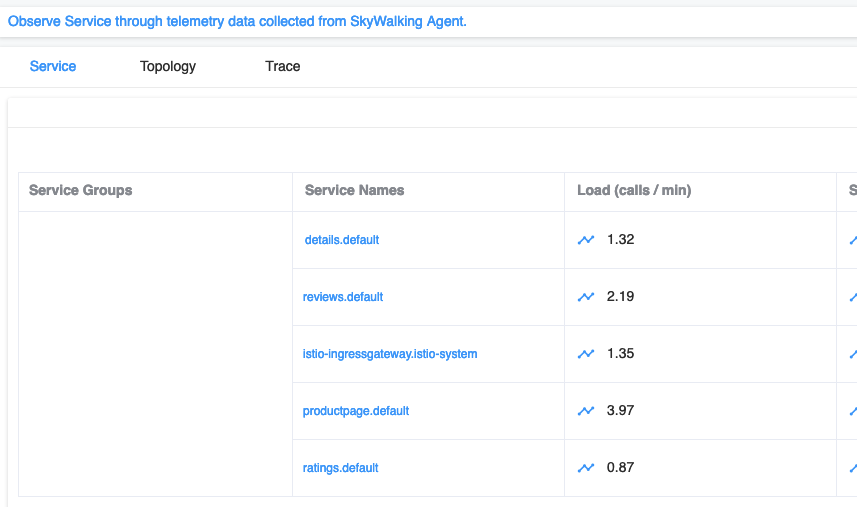Click the Service Names column header
Viewport: 857px width, 507px height.
click(355, 190)
